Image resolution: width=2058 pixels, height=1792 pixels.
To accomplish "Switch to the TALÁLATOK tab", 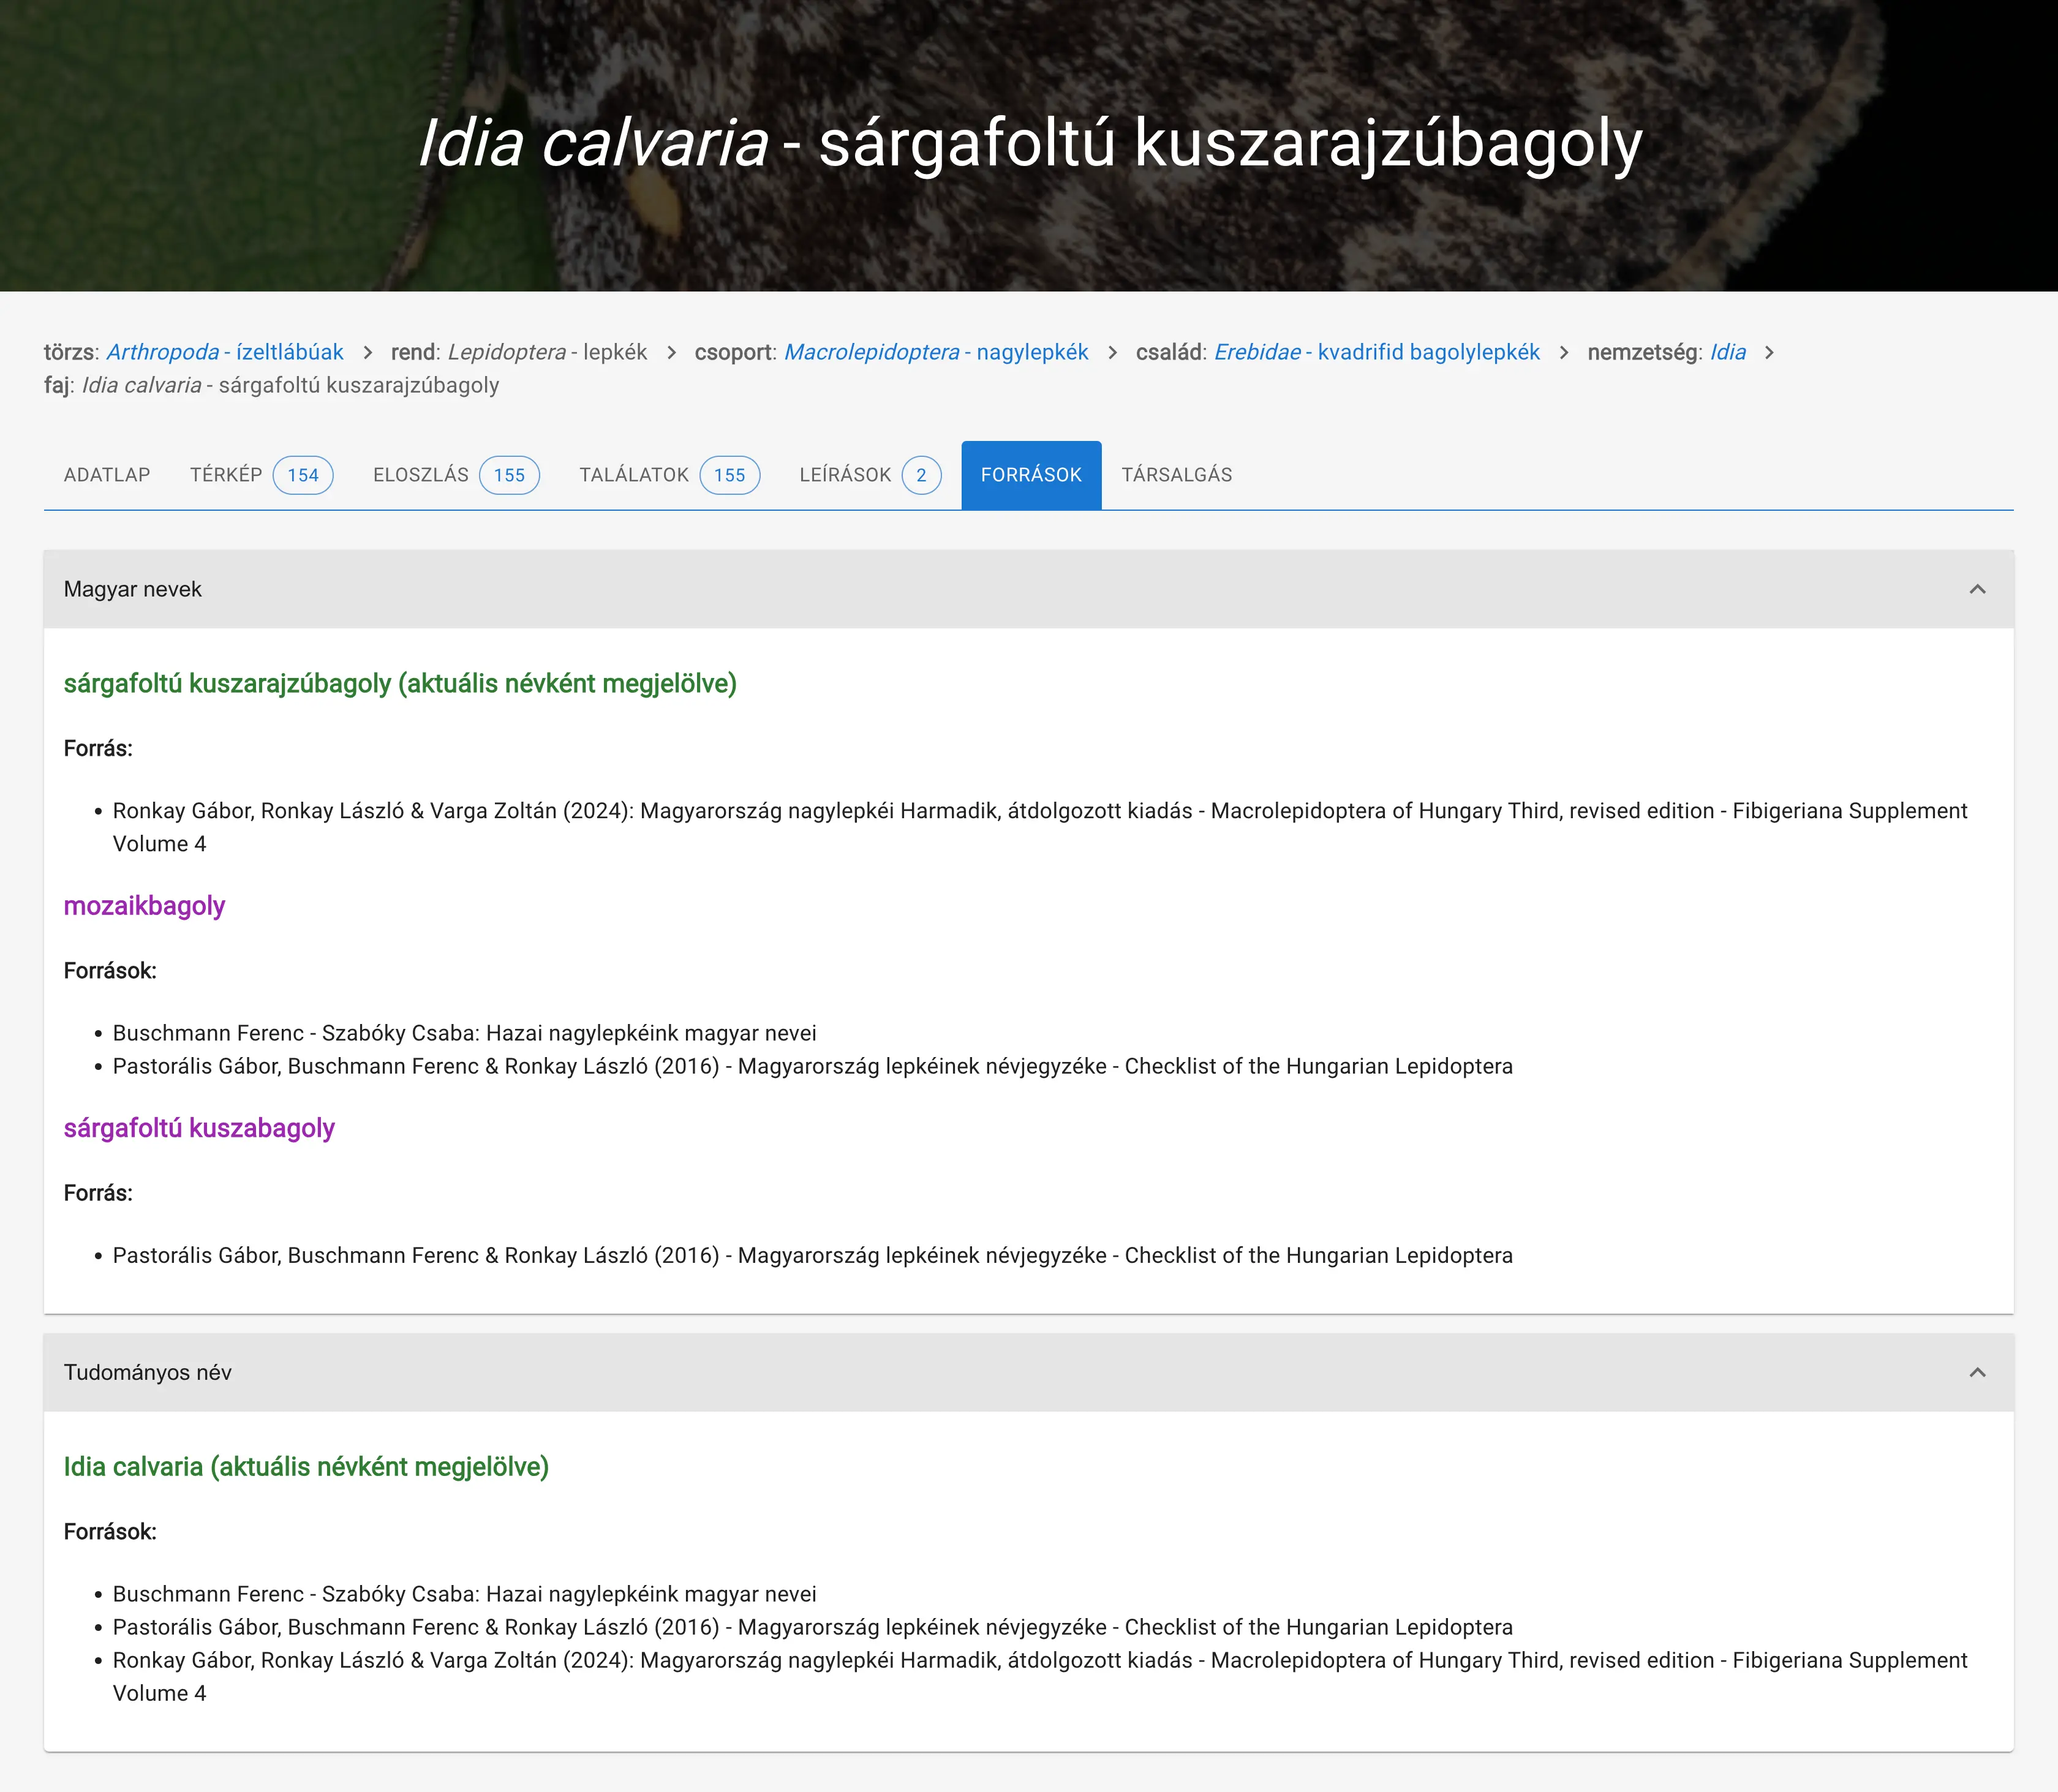I will click(633, 475).
